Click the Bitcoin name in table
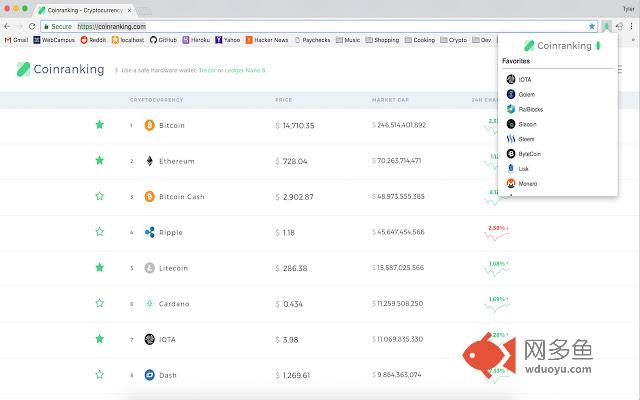 172,125
